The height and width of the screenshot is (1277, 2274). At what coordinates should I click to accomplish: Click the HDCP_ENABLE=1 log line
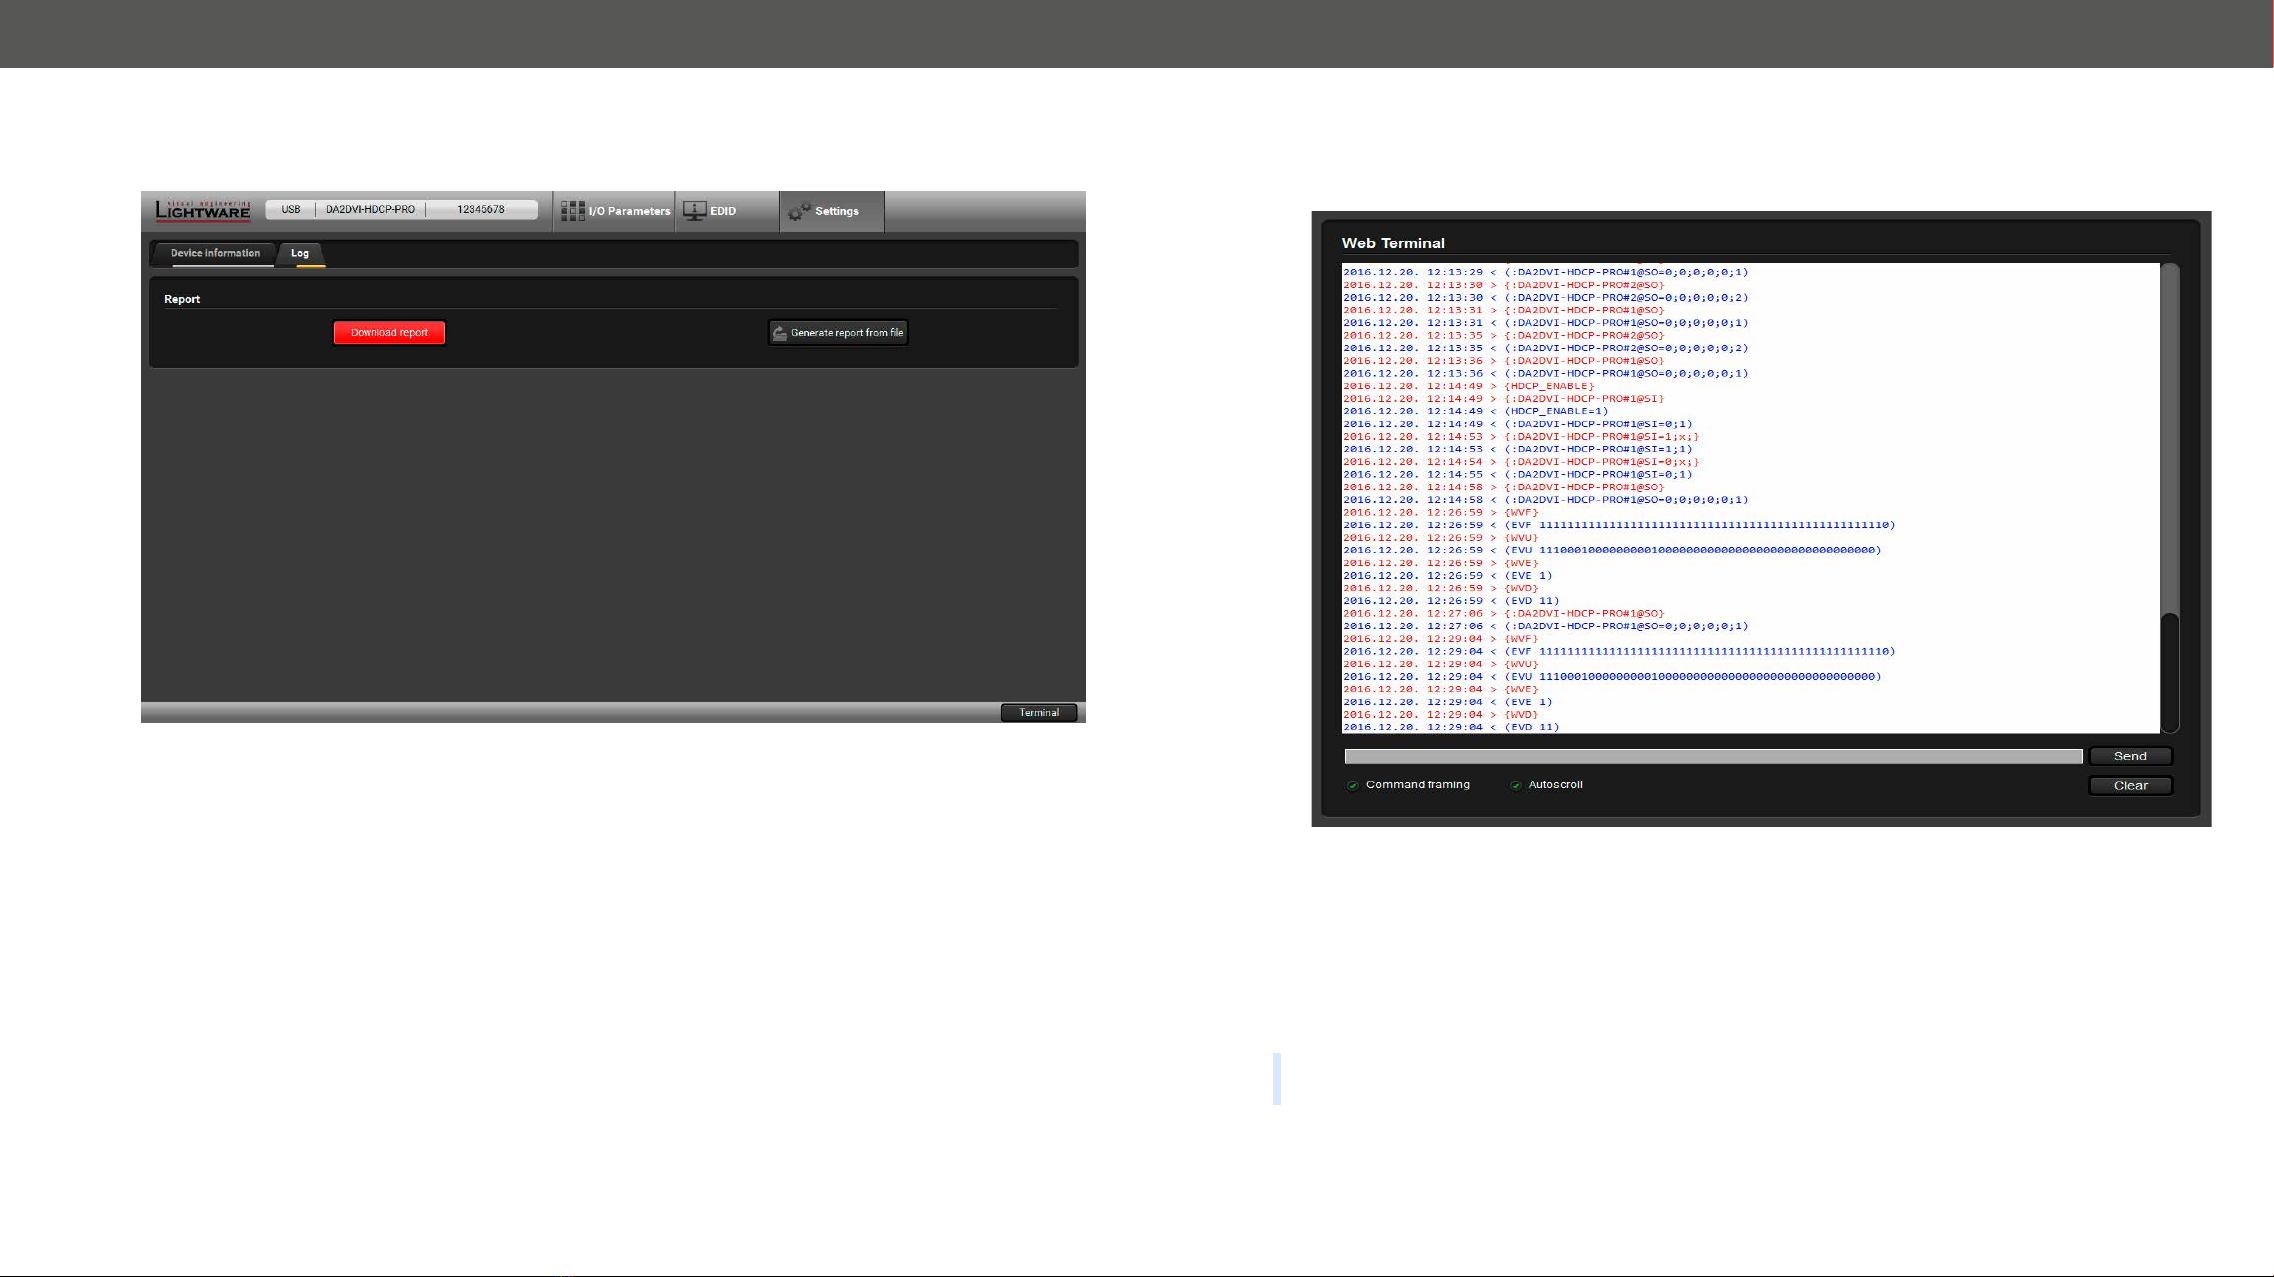point(1476,411)
